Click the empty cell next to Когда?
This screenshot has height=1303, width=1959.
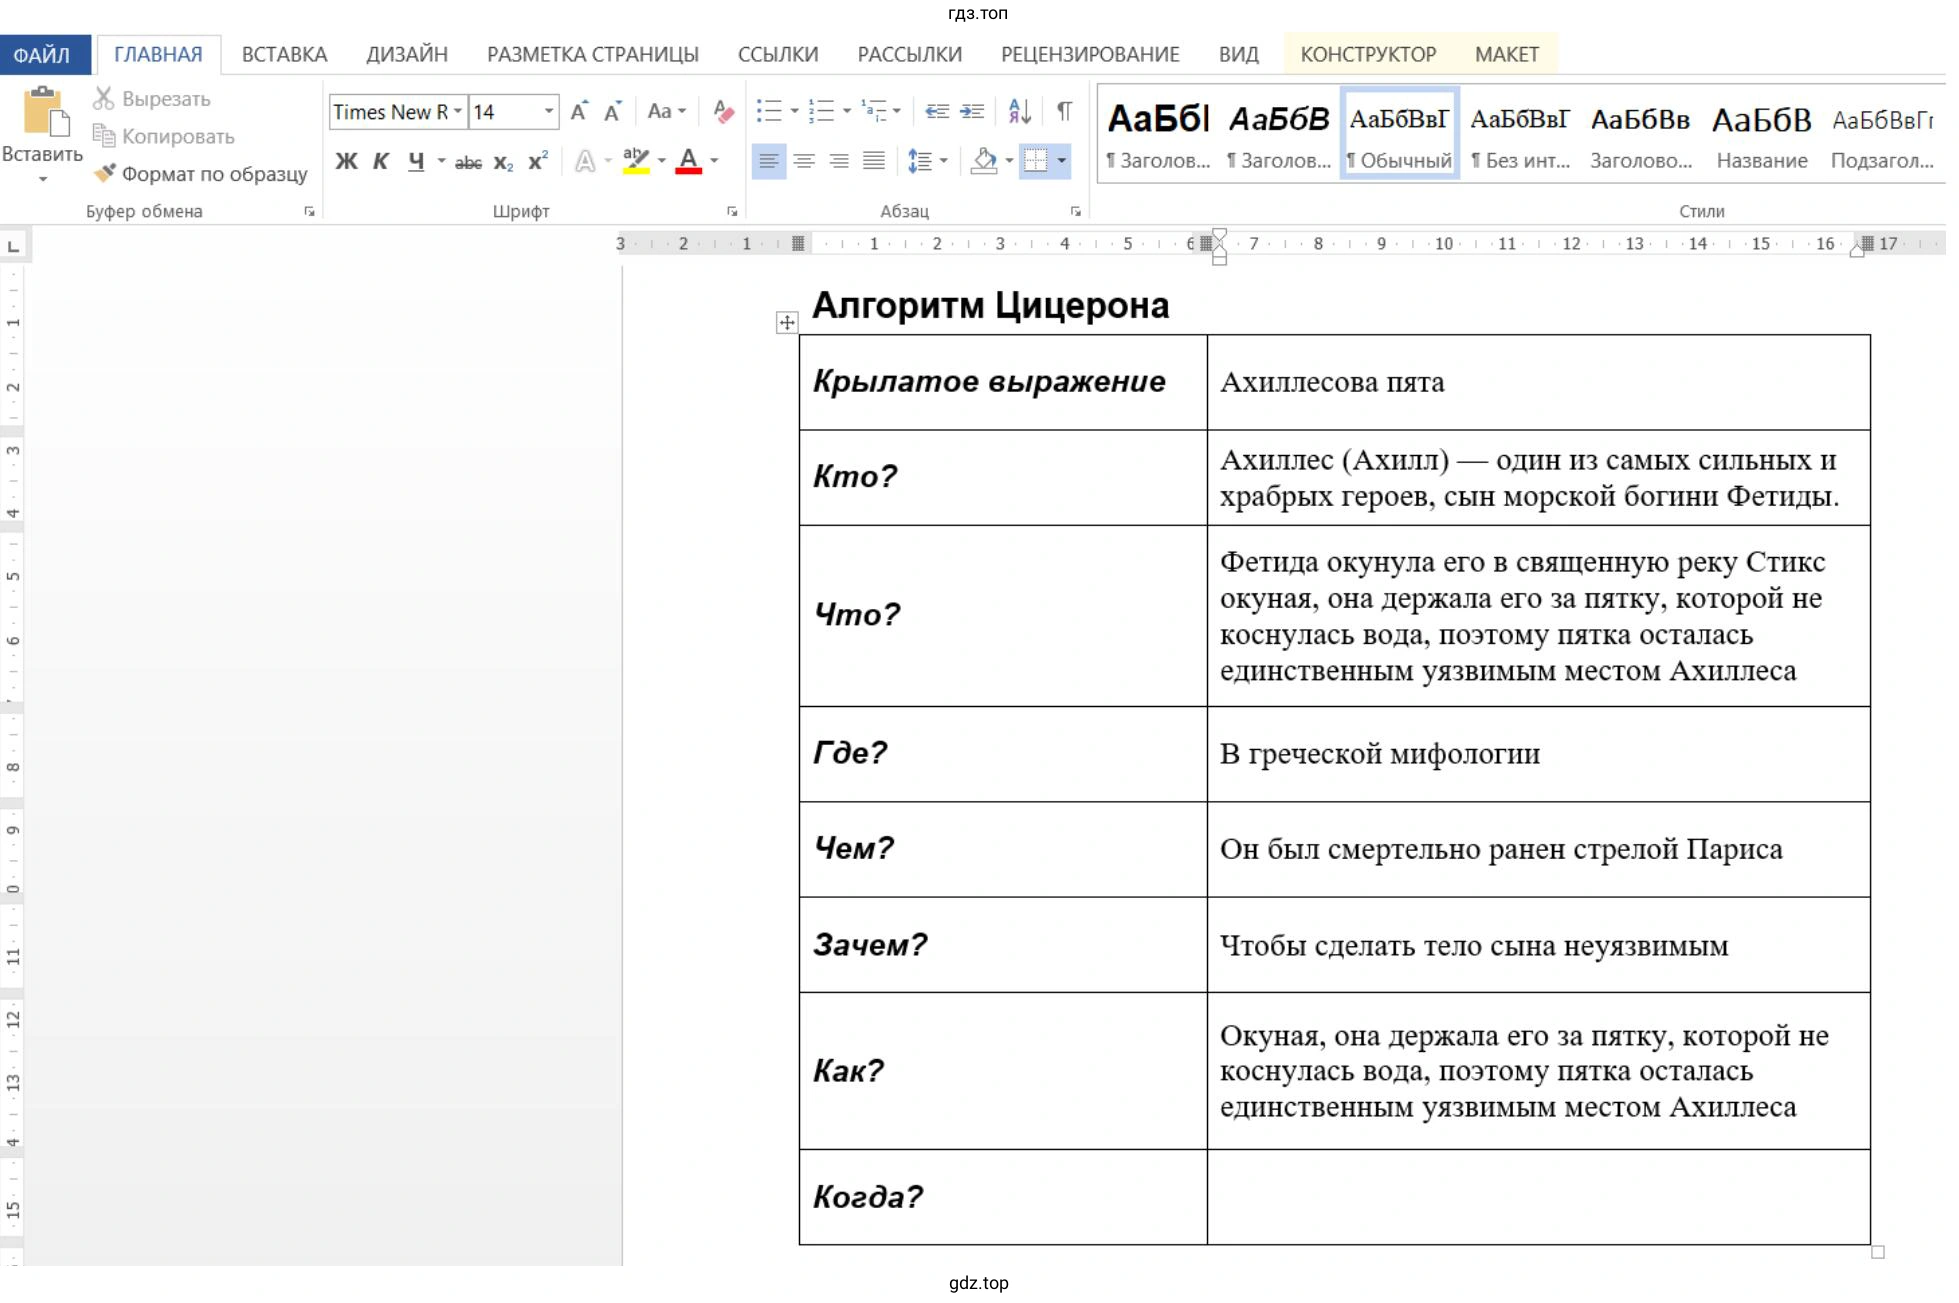point(1538,1197)
